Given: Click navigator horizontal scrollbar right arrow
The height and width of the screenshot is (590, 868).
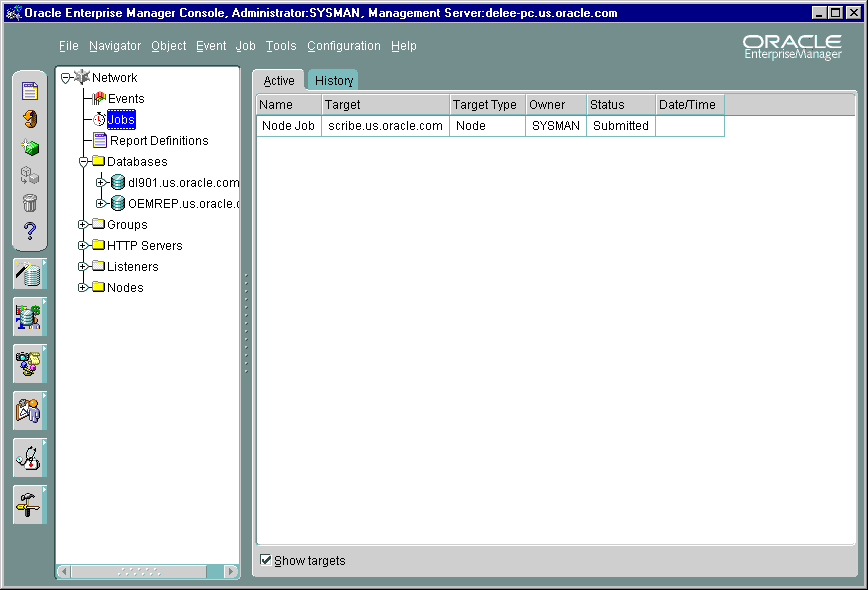Looking at the screenshot, I should tap(232, 572).
